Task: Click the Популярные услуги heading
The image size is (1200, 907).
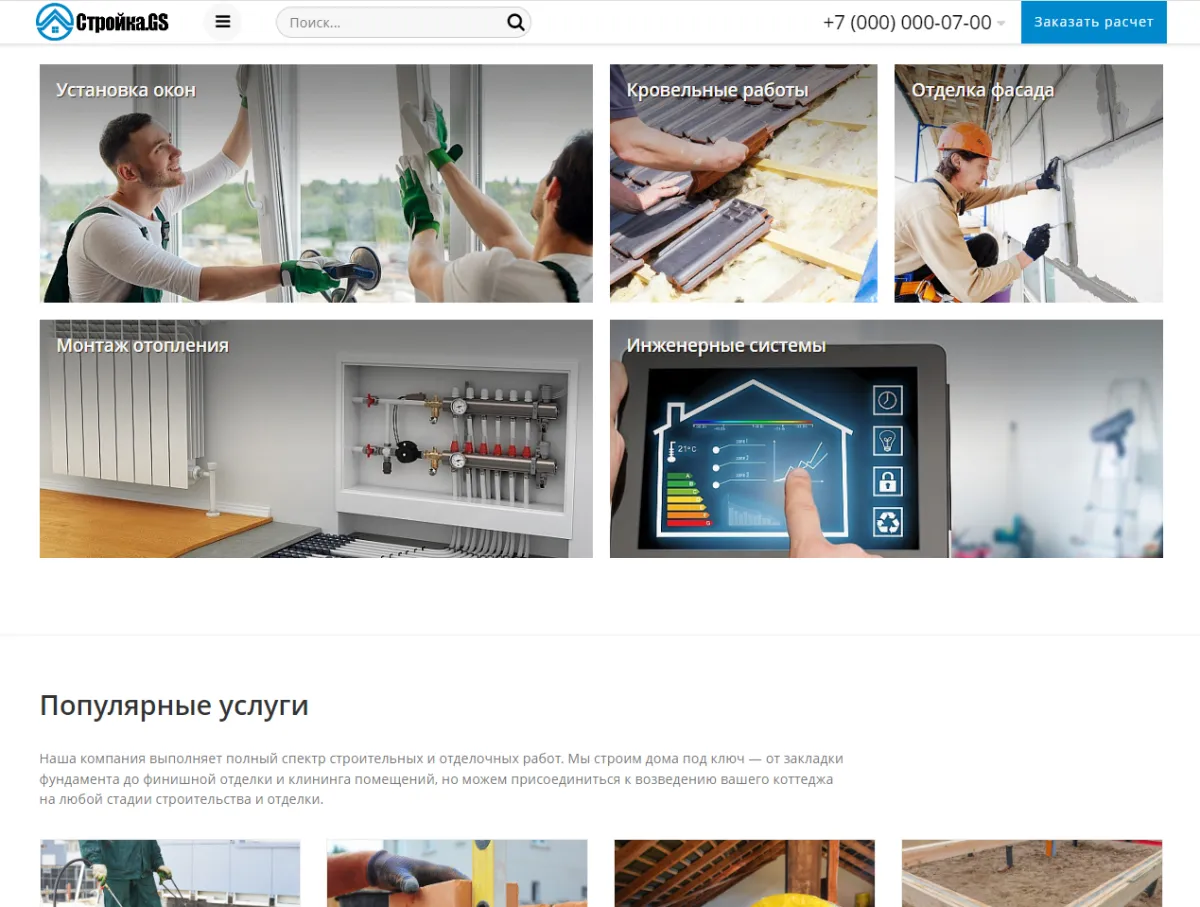Action: pos(173,705)
